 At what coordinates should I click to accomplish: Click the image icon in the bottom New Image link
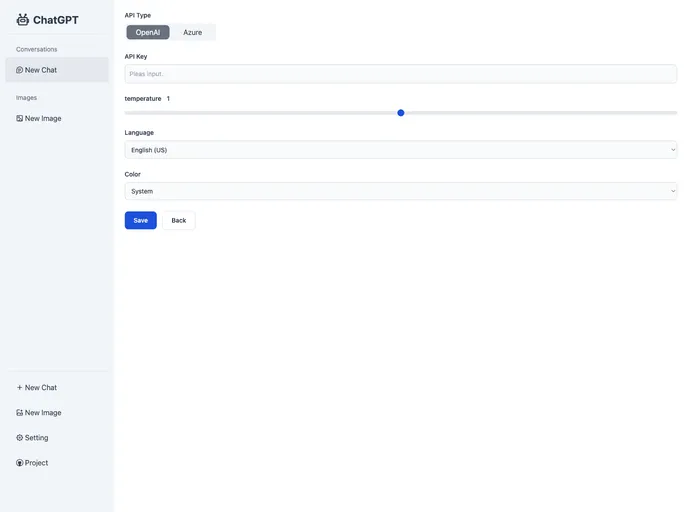[19, 412]
